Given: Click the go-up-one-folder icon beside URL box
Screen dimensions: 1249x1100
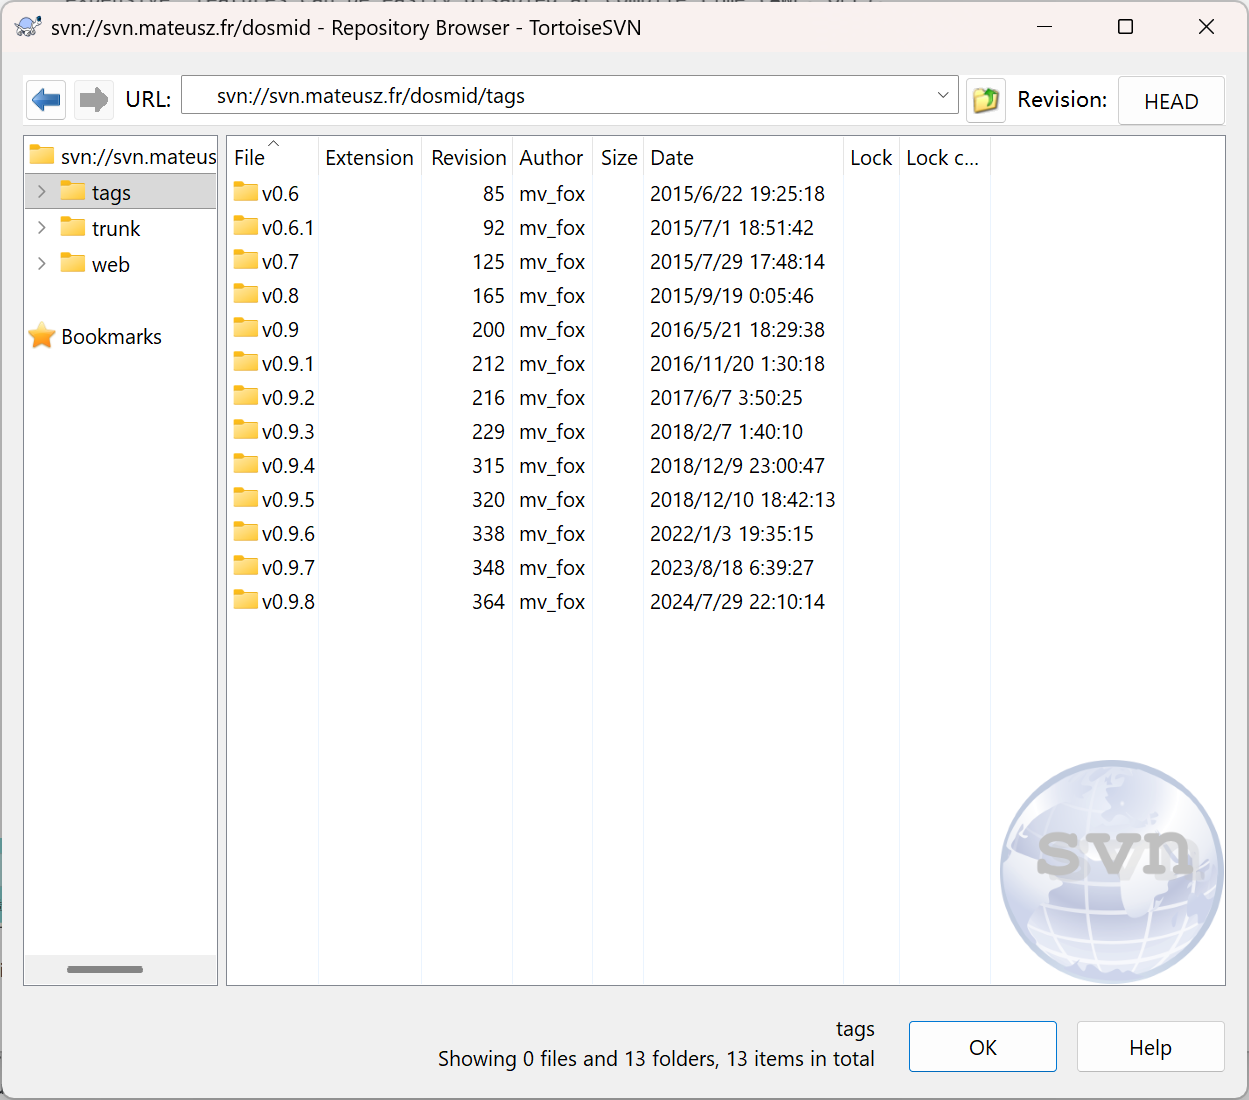Looking at the screenshot, I should pyautogui.click(x=985, y=100).
